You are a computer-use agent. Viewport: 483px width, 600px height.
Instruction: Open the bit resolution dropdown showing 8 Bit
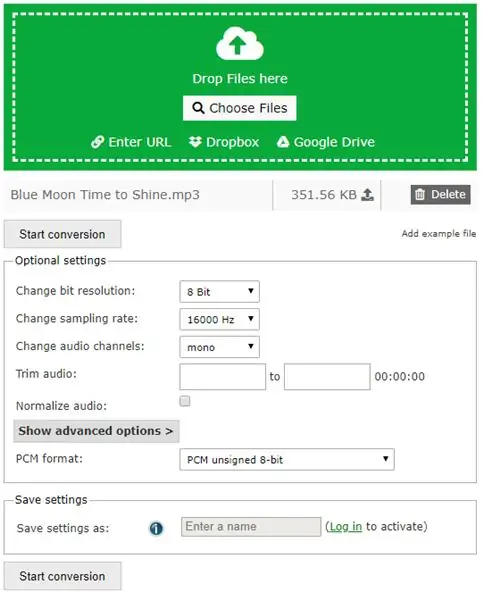(x=219, y=292)
